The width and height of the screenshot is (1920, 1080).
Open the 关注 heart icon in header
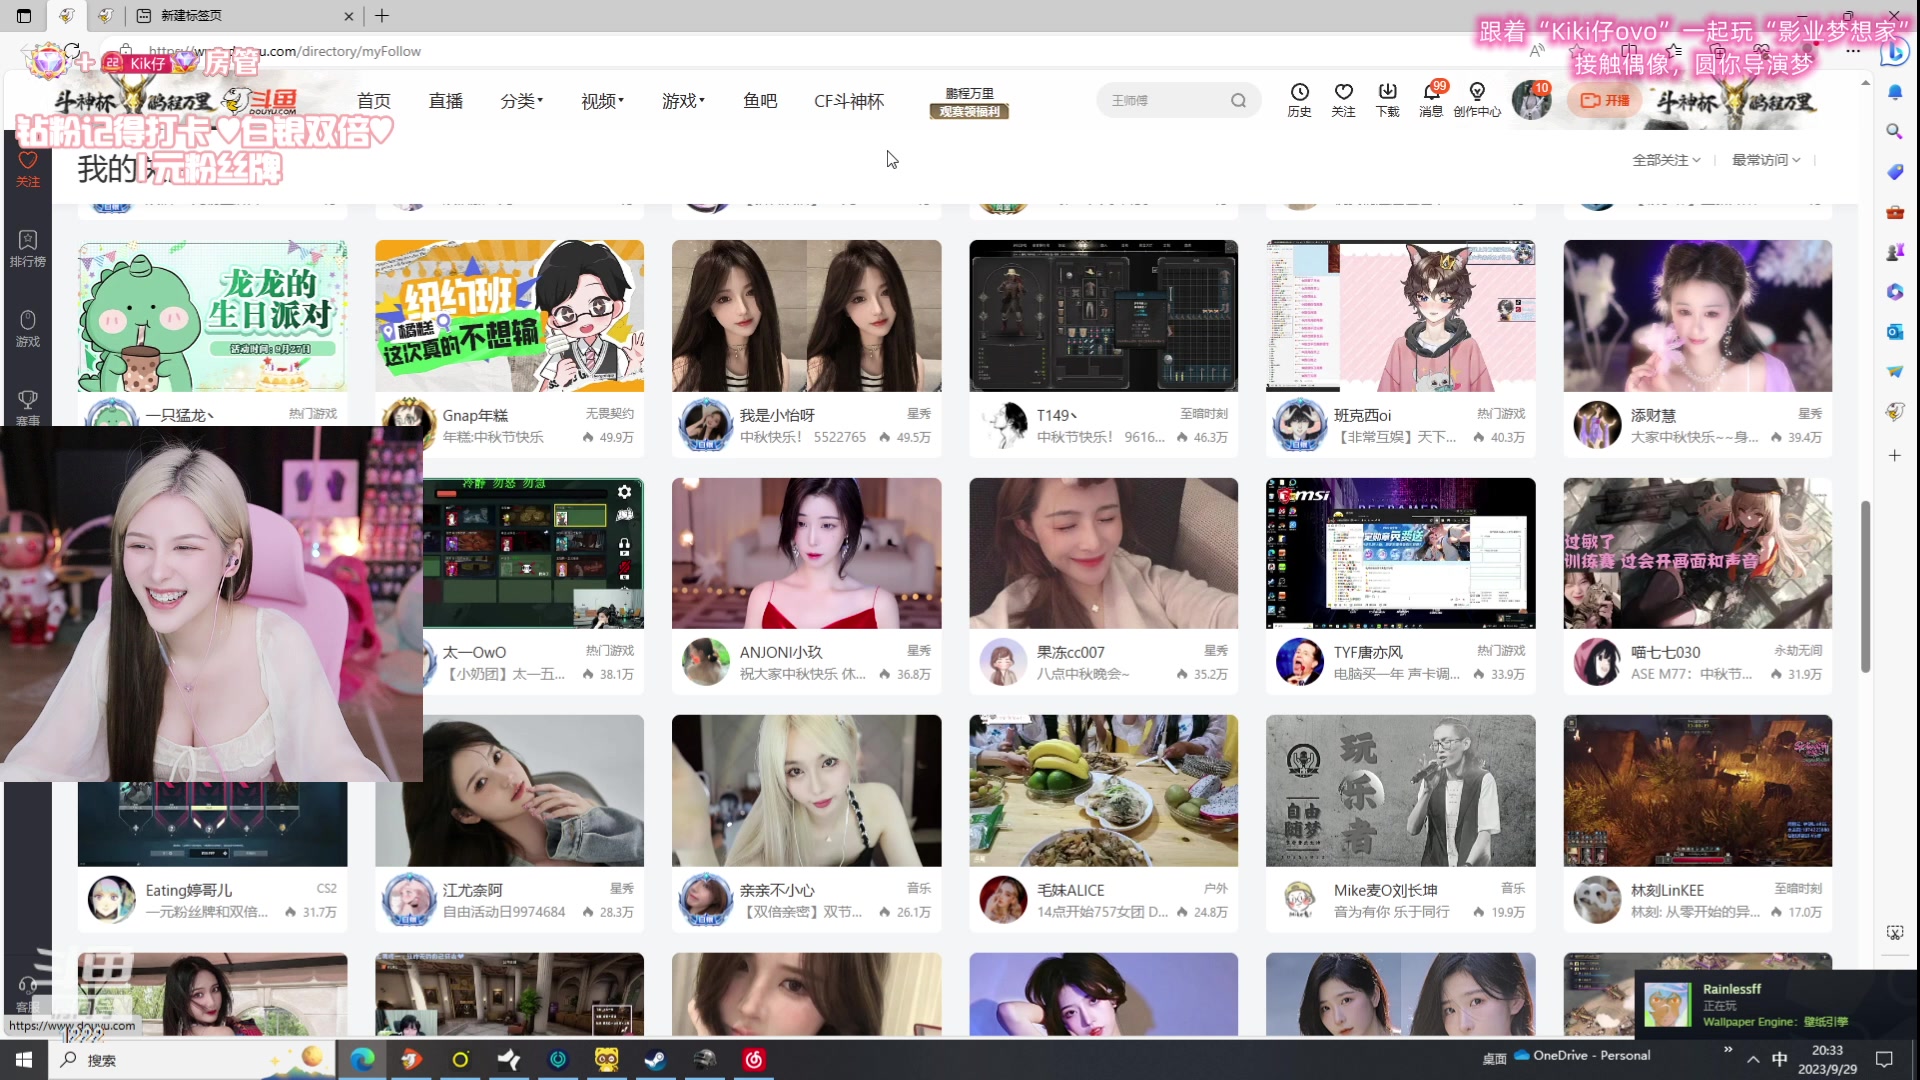pos(1343,100)
